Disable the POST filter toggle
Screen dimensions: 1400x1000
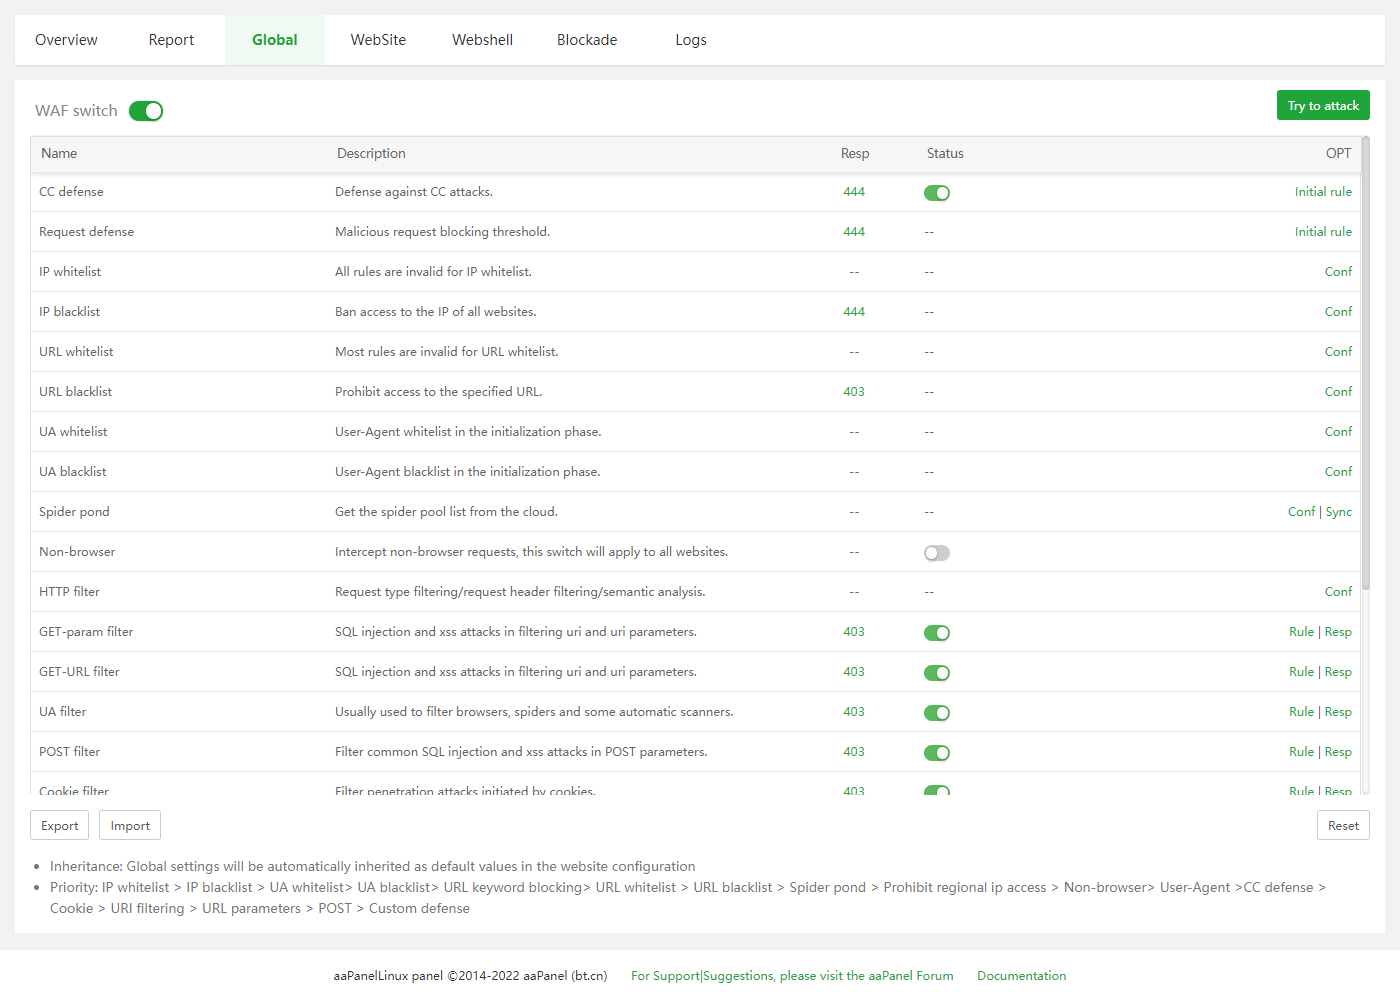[936, 753]
